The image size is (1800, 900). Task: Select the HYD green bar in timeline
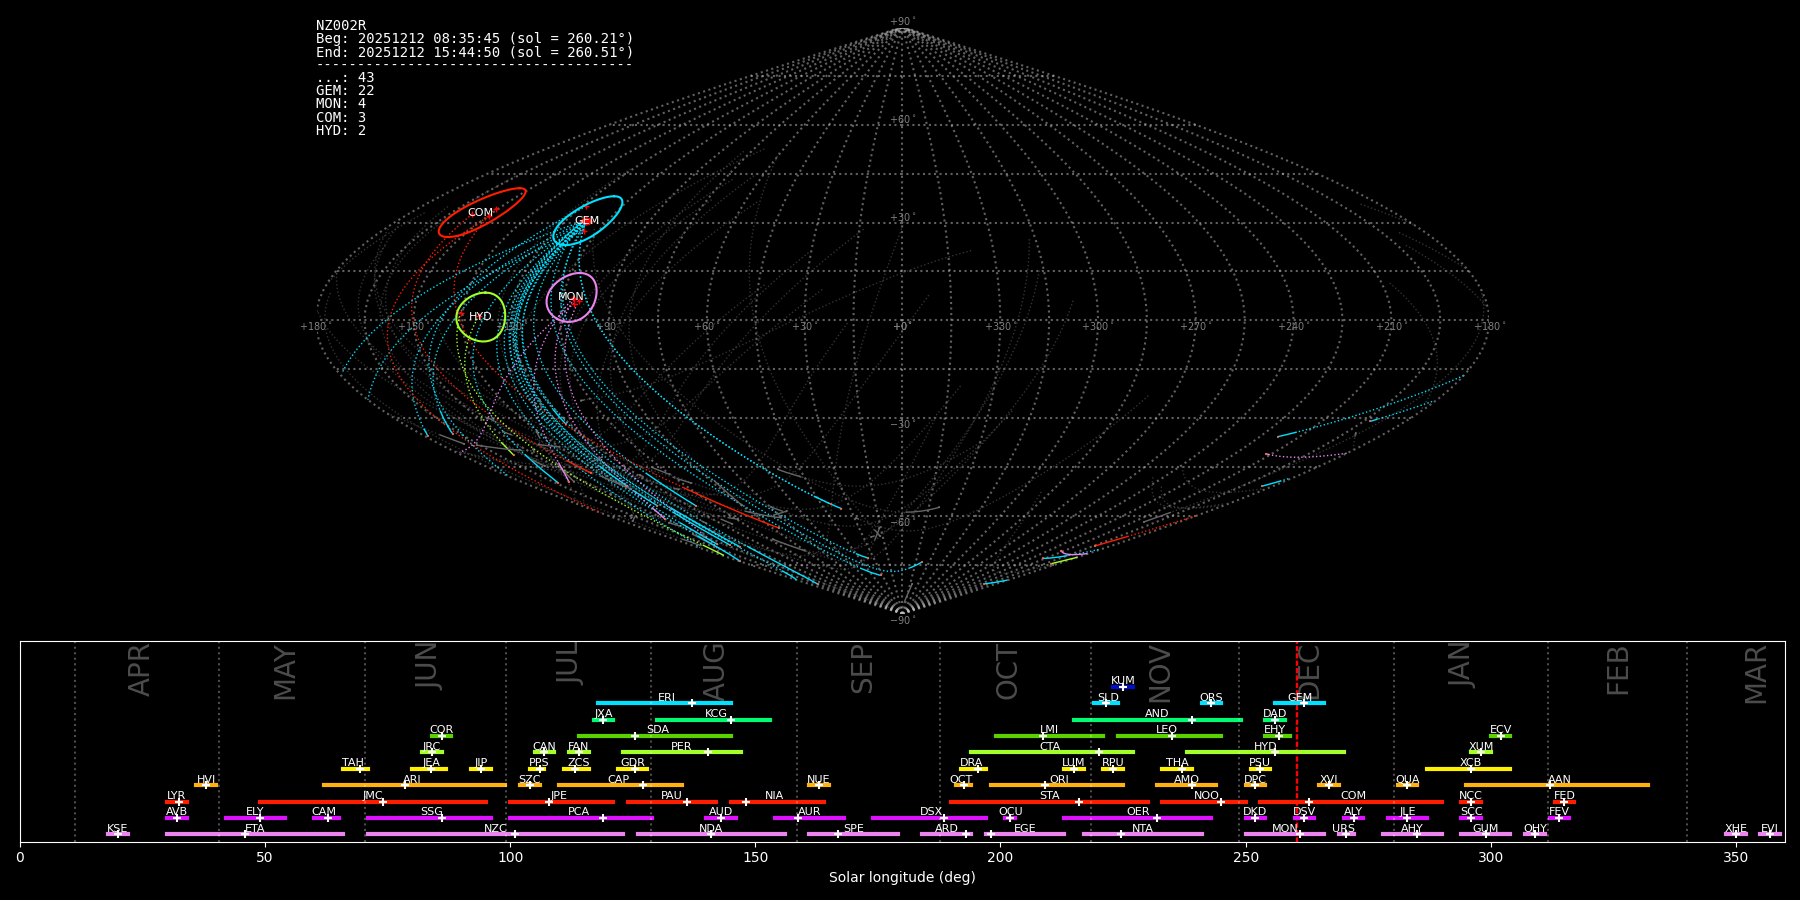coord(1265,752)
